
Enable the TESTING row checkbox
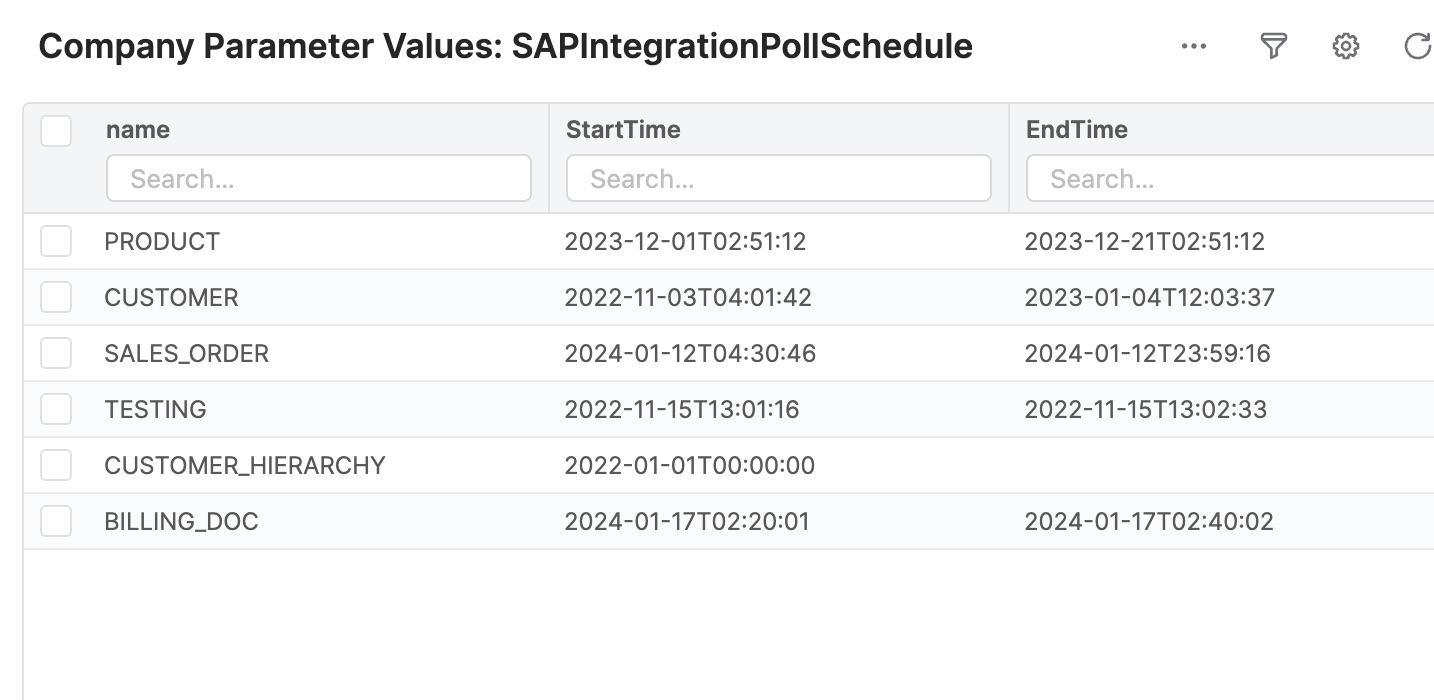coord(56,409)
